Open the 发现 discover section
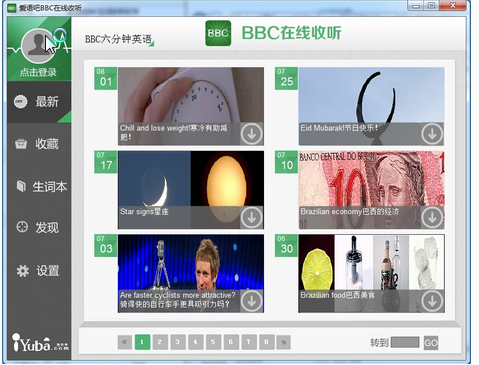 [39, 227]
